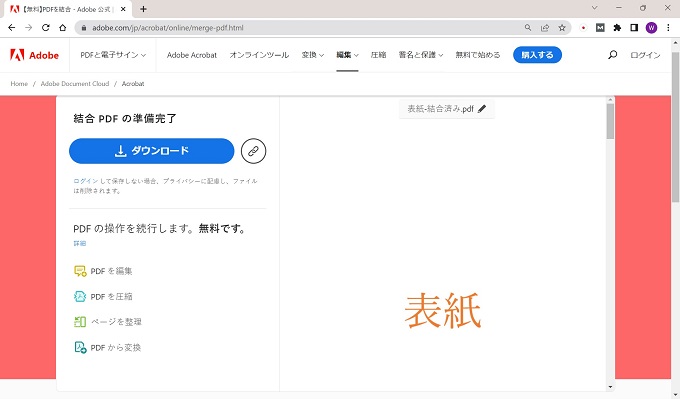Click the 結合 PDF の準備完了 heading
Viewport: 680px width, 399px height.
(125, 118)
